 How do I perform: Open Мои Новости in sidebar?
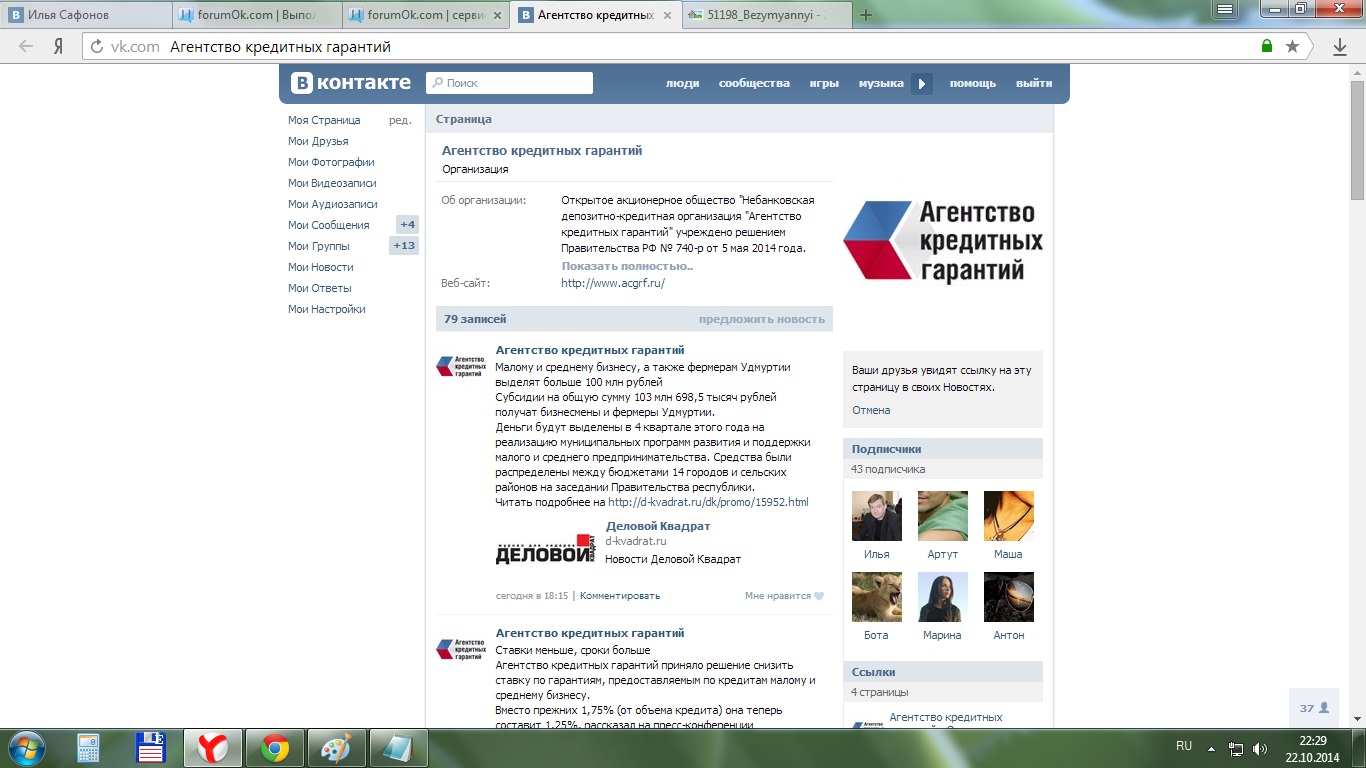point(321,267)
